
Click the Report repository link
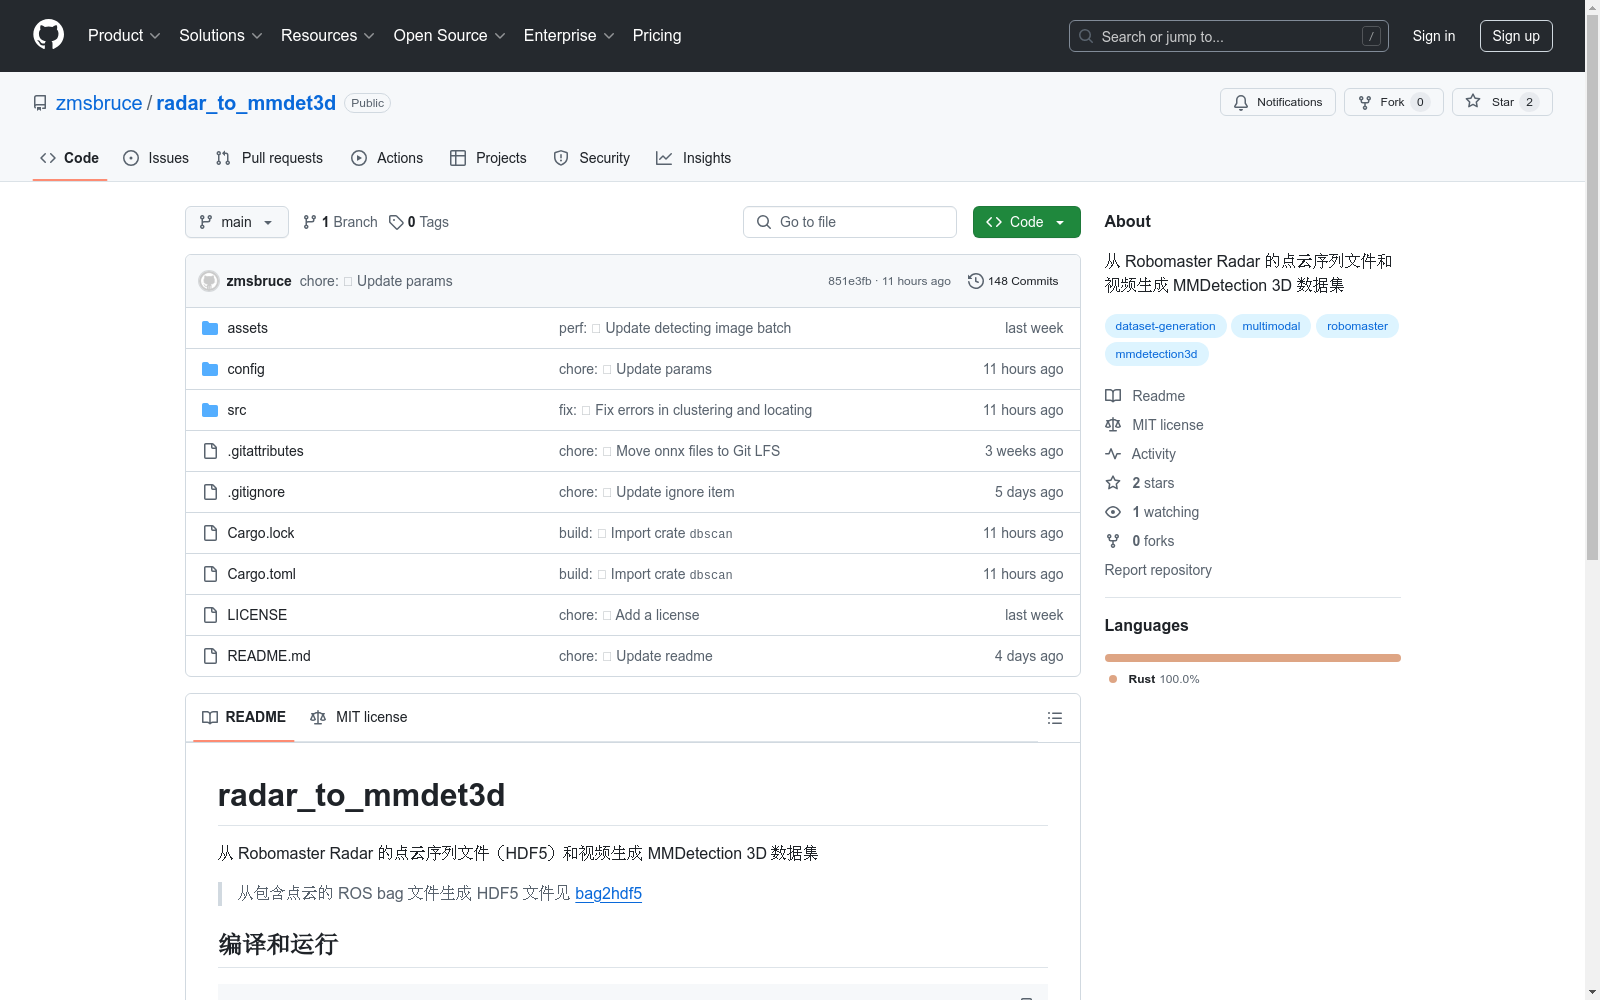point(1158,570)
